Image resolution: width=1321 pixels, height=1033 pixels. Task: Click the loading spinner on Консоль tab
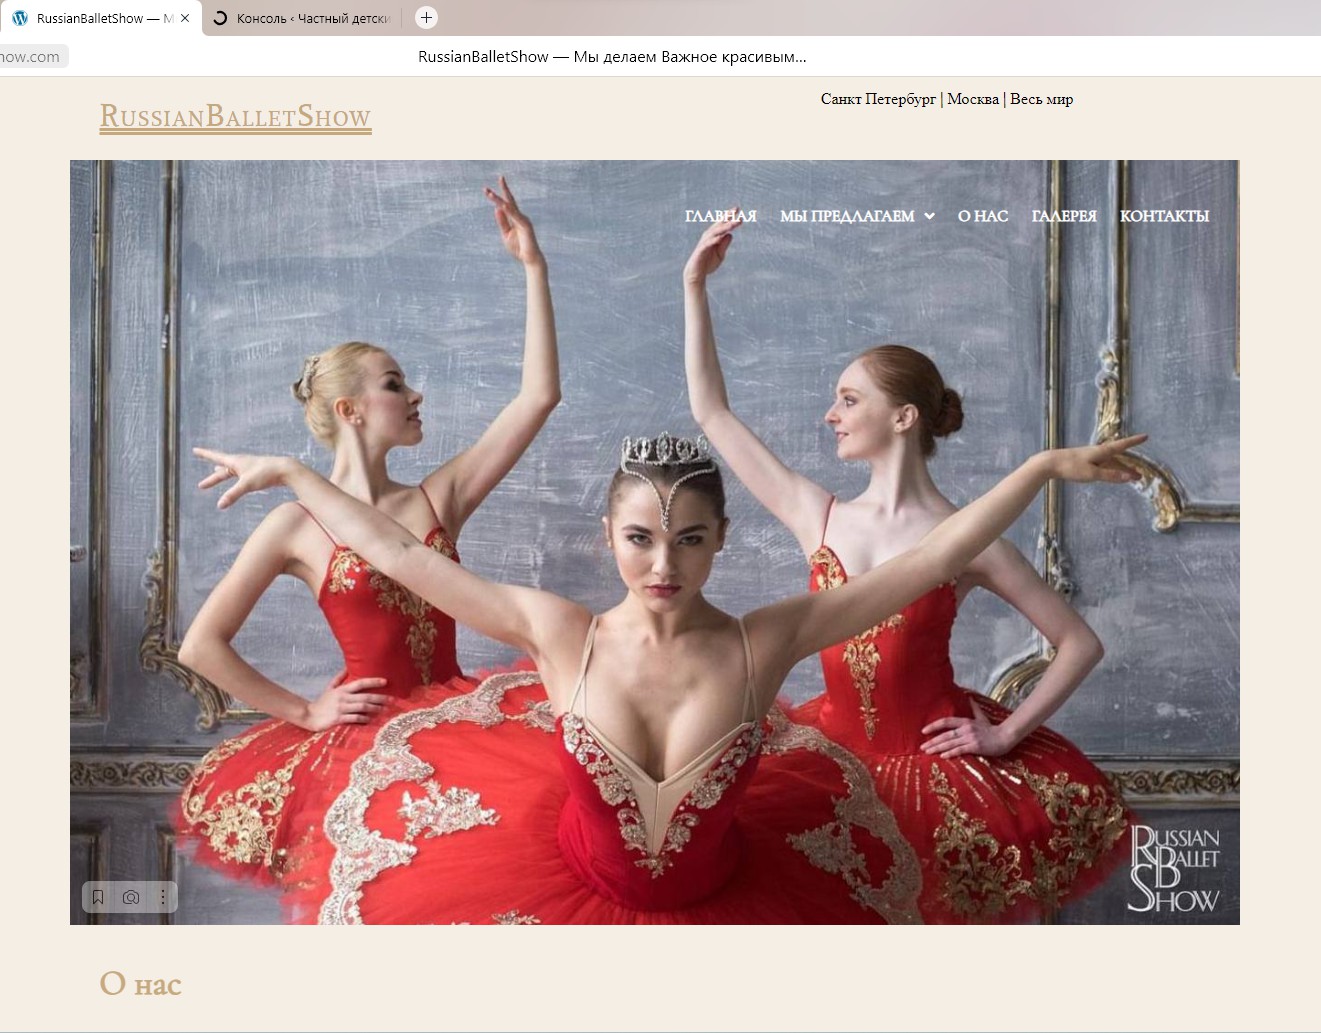point(220,18)
